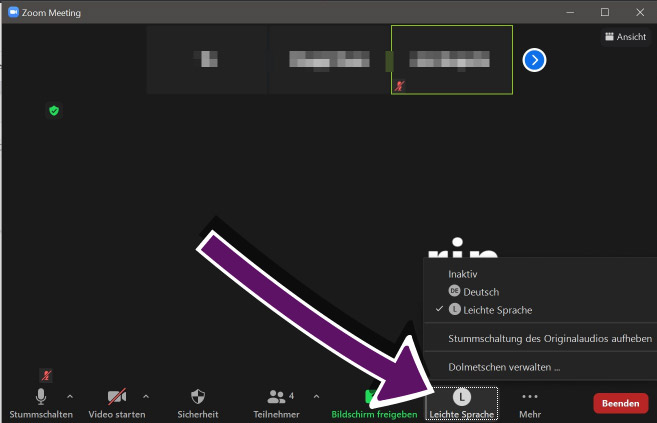Close the Zoom Meeting window

click(x=640, y=12)
